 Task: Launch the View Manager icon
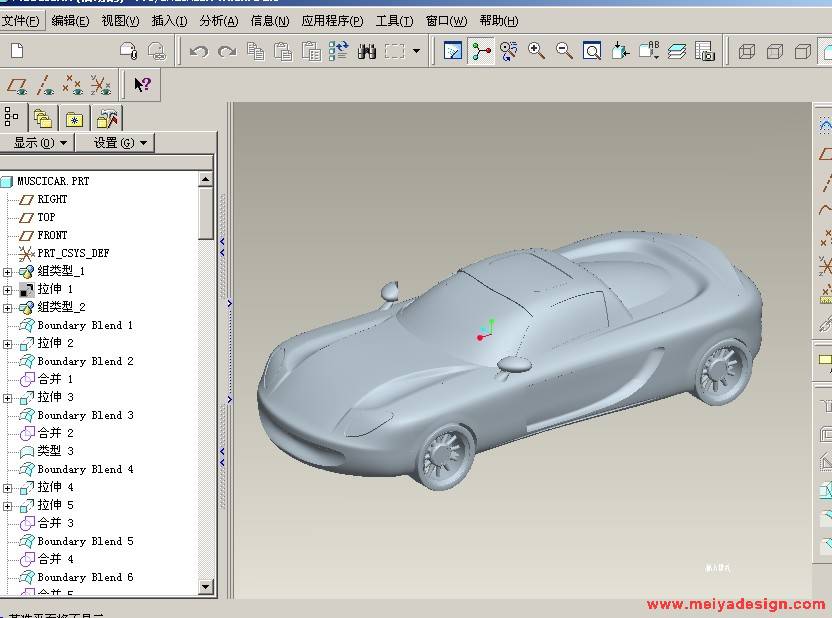(705, 51)
